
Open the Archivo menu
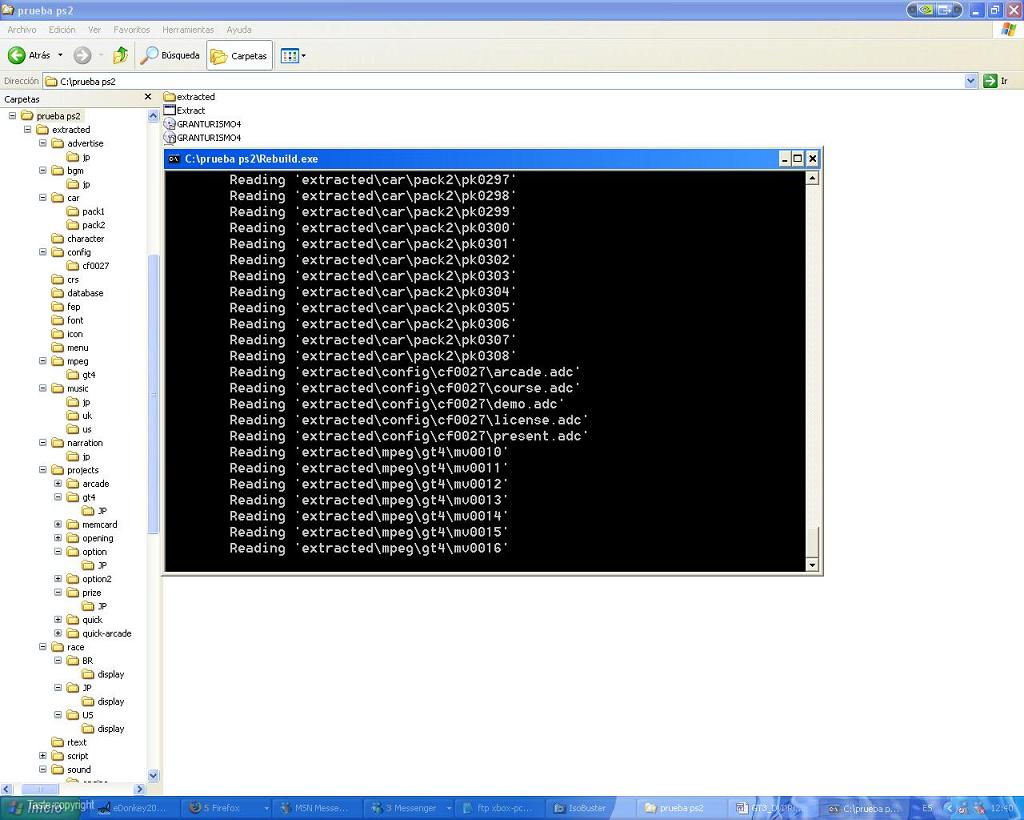[22, 29]
